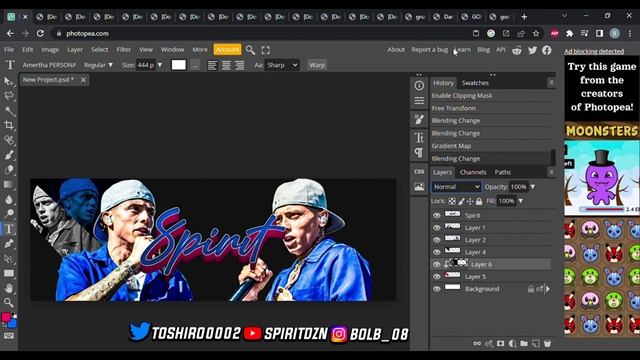Toggle visibility of Layer 2
Viewport: 640px width, 360px height.
tap(437, 240)
